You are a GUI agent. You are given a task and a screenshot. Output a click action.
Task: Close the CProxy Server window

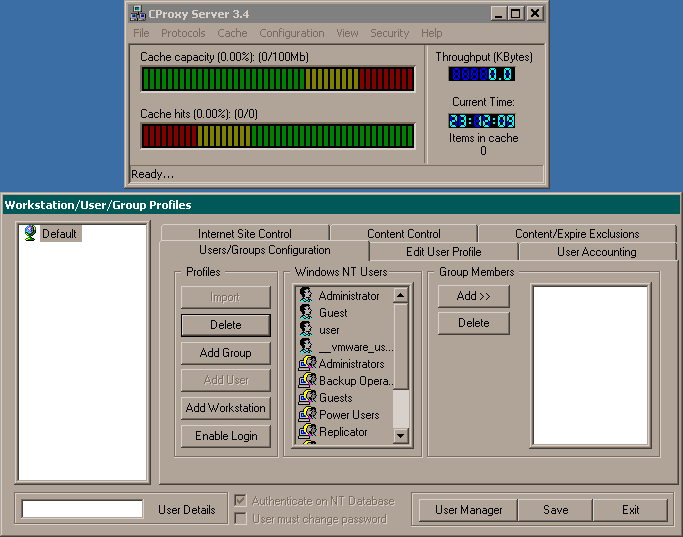point(535,14)
